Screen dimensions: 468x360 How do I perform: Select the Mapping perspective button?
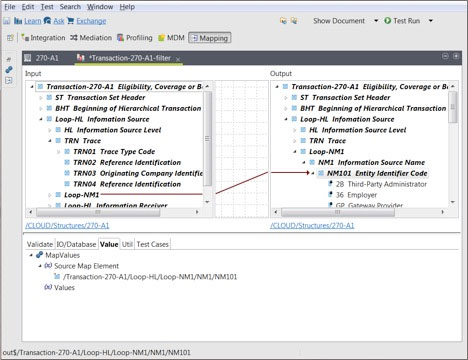point(210,38)
